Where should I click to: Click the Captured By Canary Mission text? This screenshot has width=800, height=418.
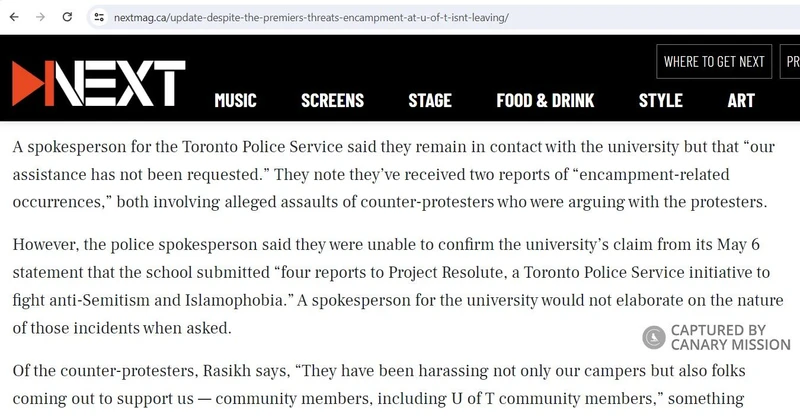tap(730, 337)
